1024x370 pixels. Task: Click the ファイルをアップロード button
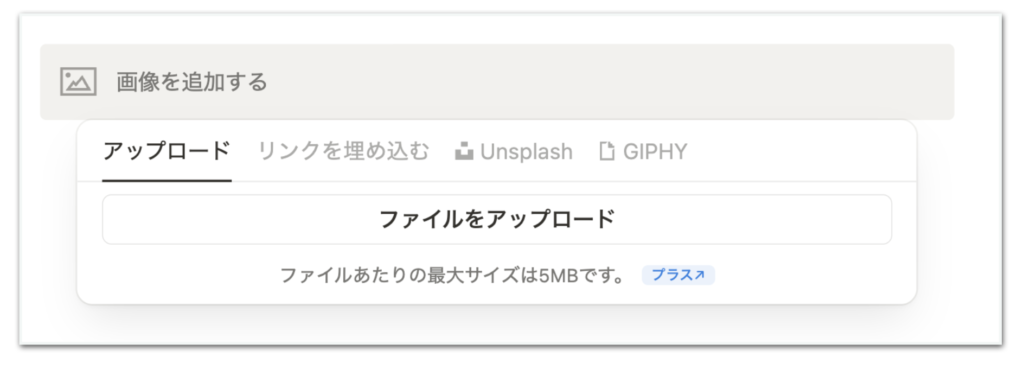[497, 219]
